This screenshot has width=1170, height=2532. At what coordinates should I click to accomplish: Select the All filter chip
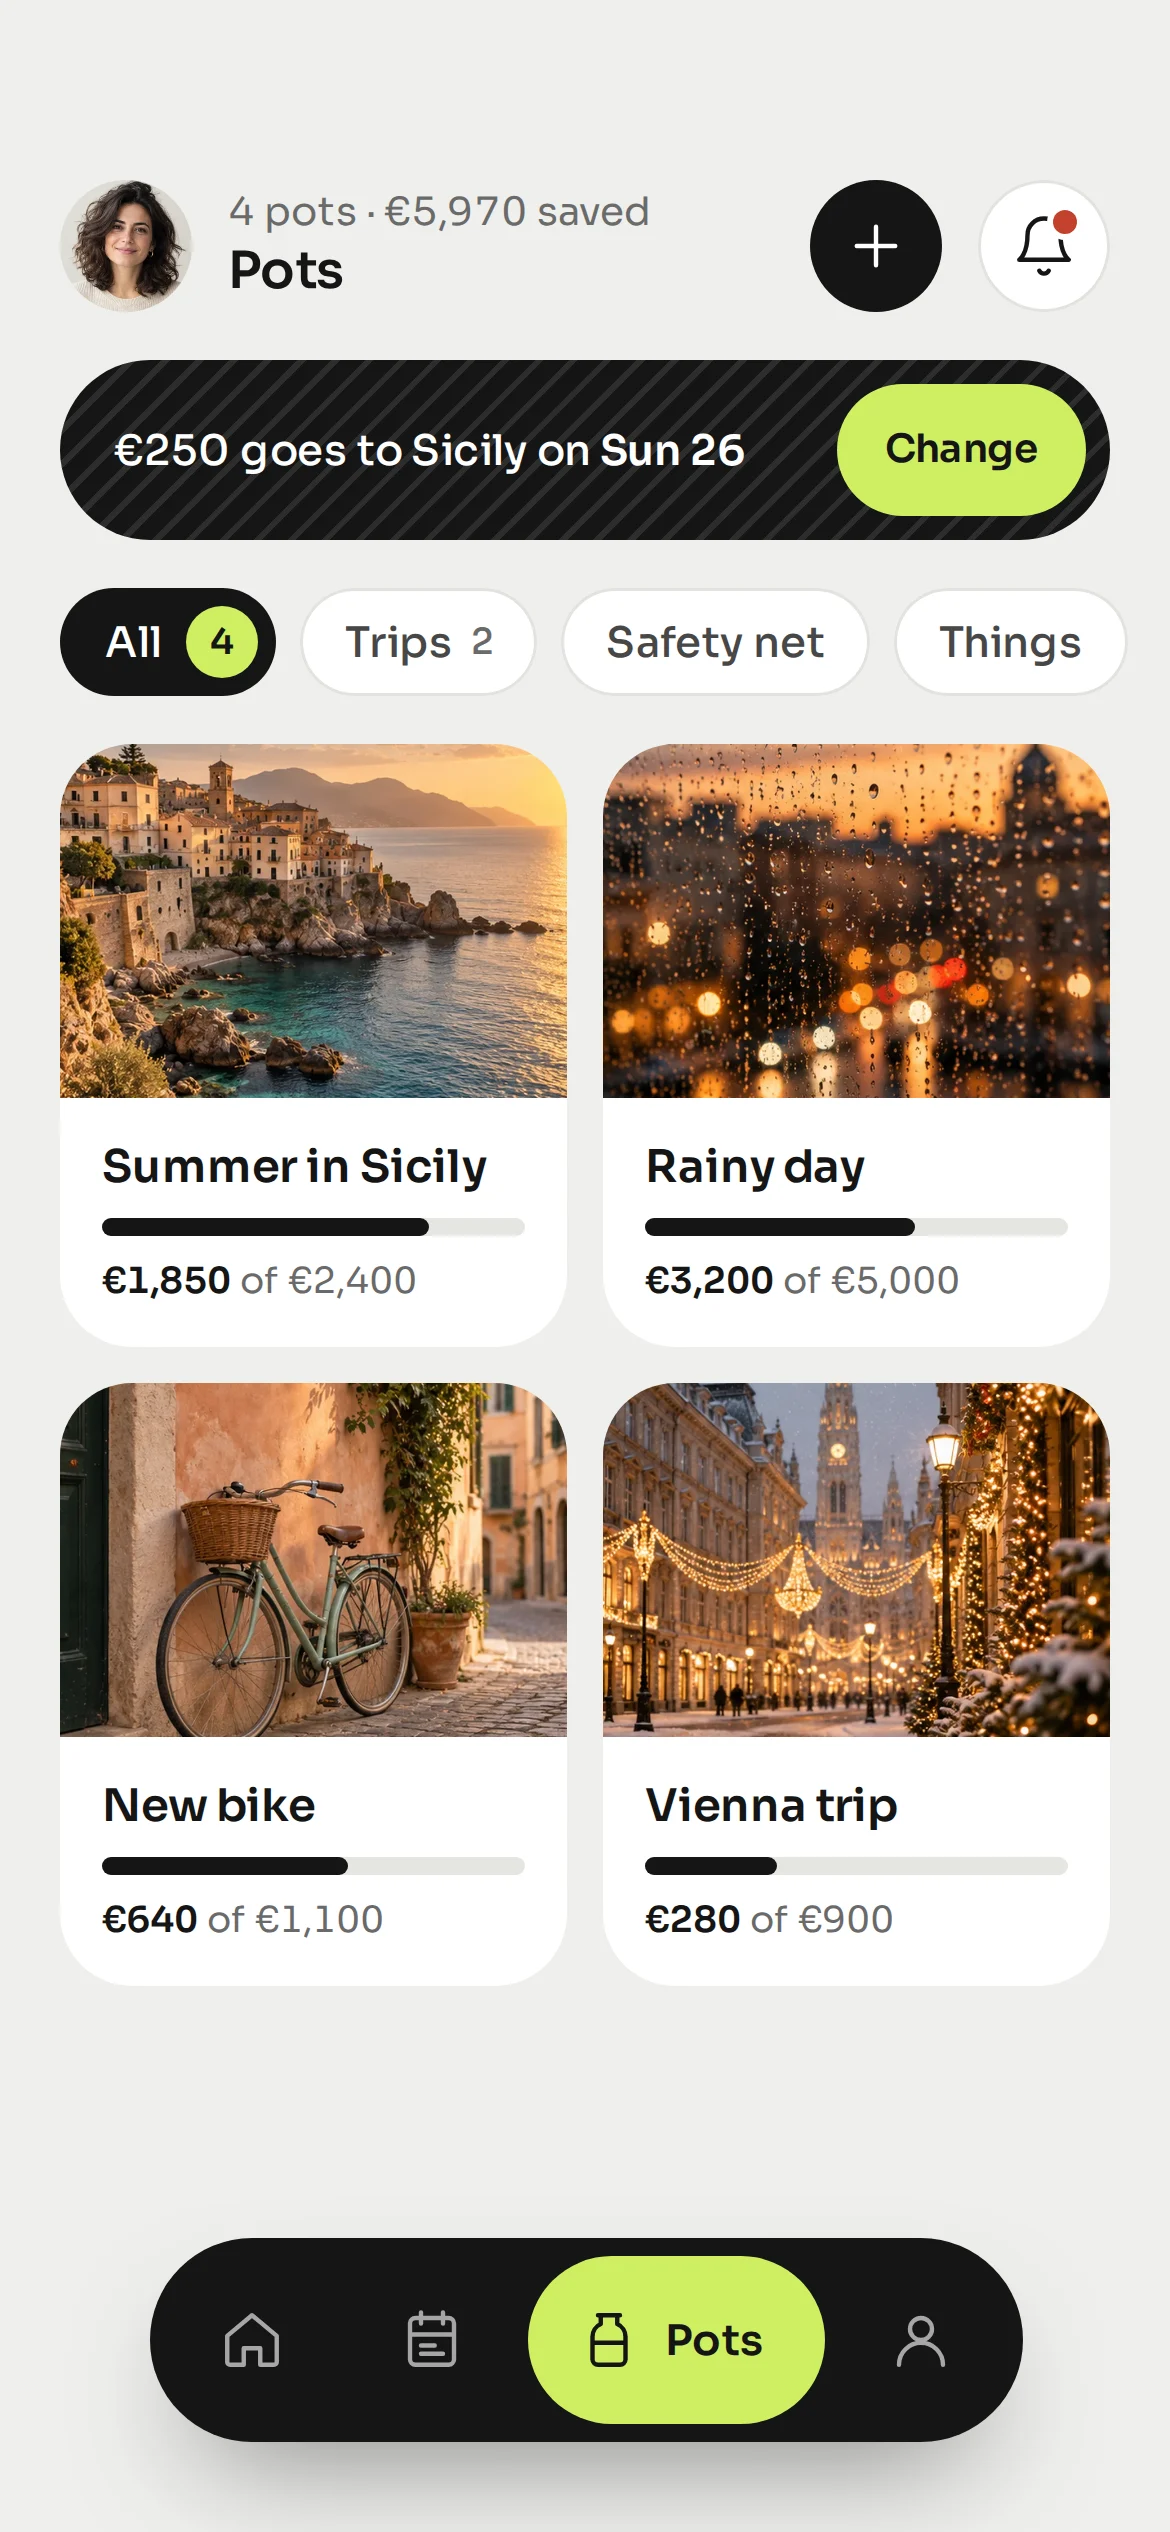tap(168, 642)
